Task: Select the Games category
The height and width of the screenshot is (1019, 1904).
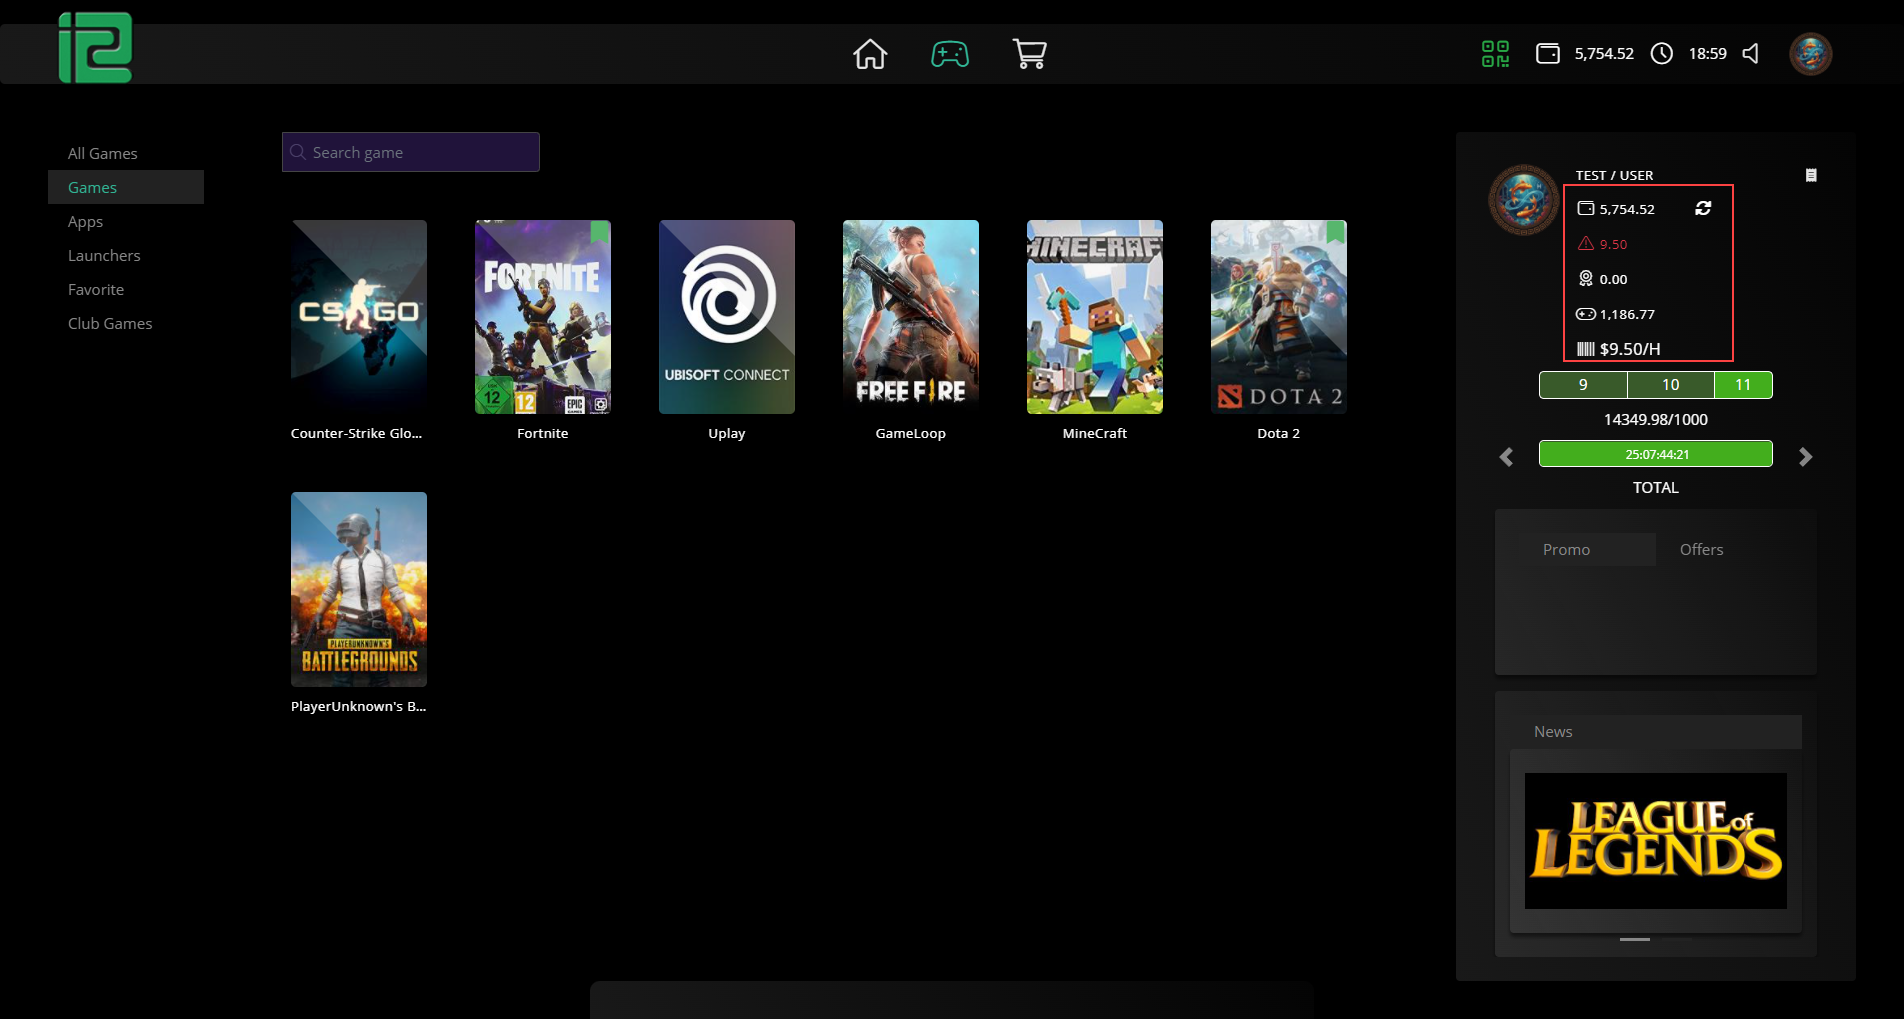Action: [x=126, y=187]
